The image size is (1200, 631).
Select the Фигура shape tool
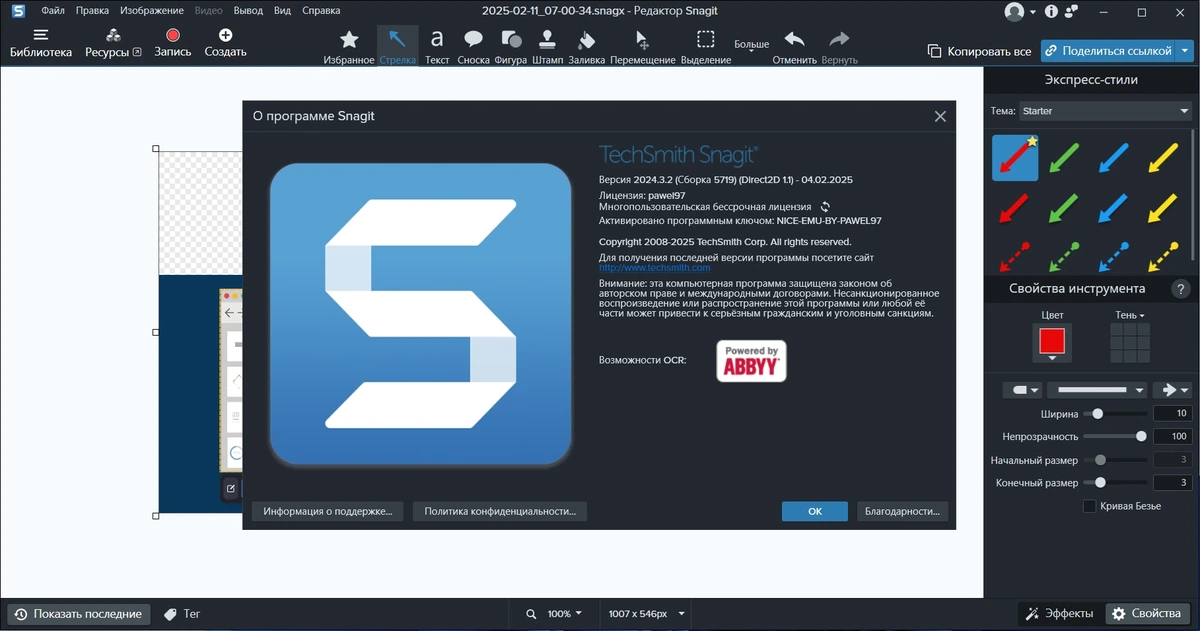click(x=510, y=46)
